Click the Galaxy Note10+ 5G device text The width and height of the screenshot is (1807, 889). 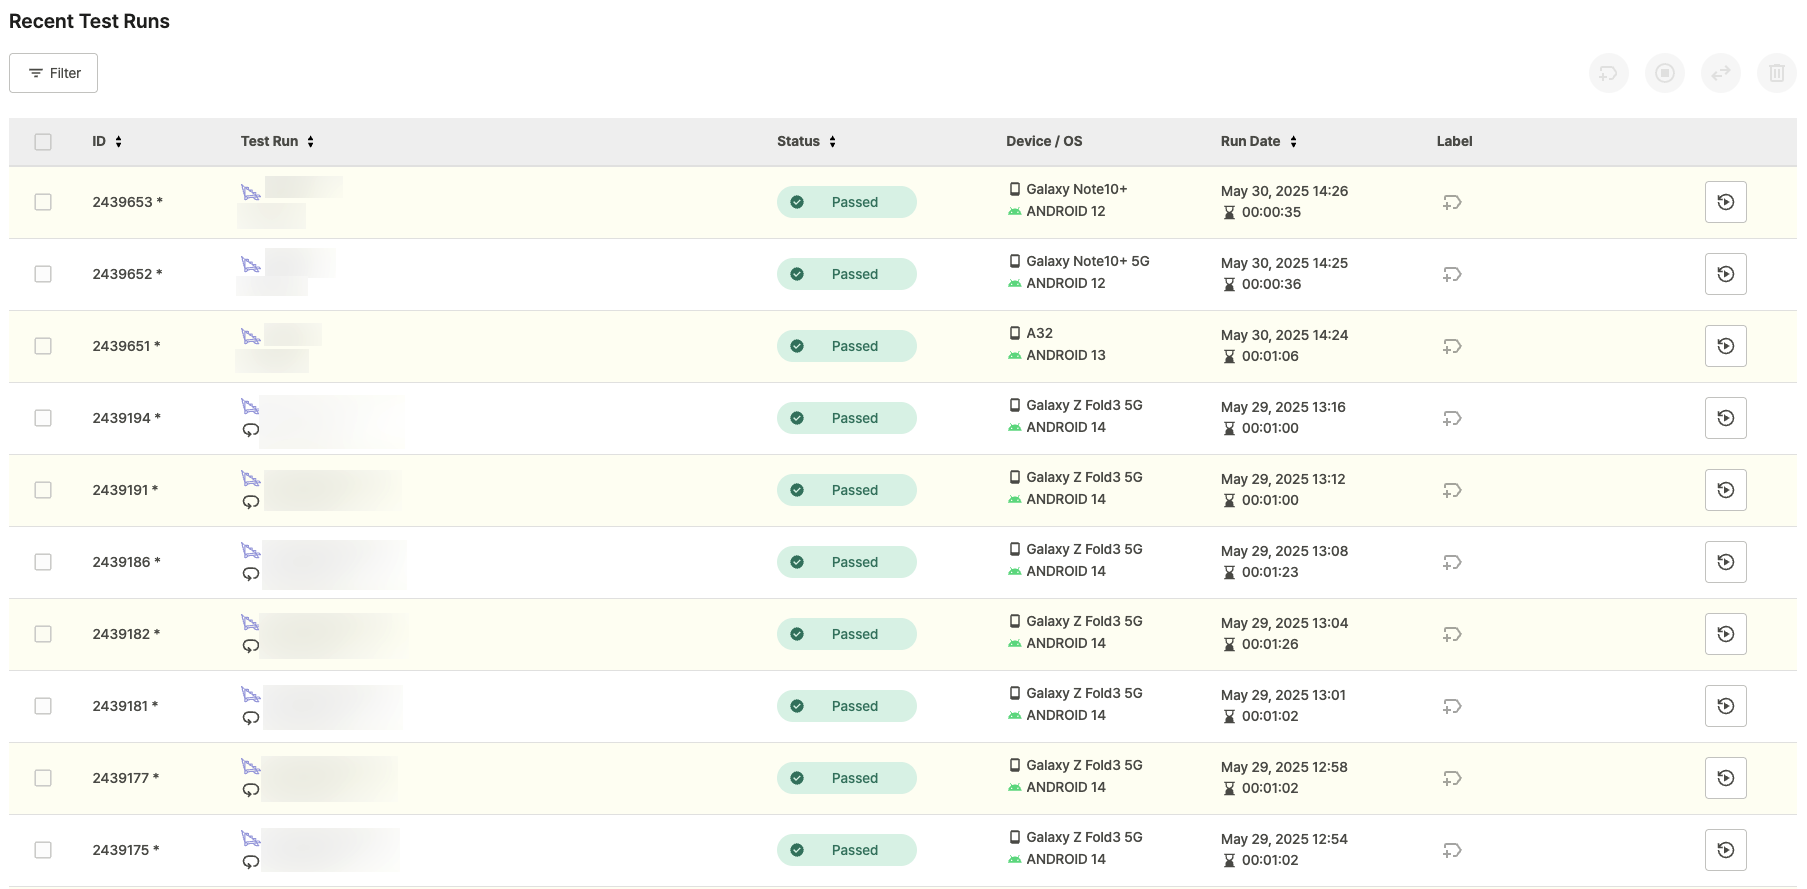point(1088,261)
